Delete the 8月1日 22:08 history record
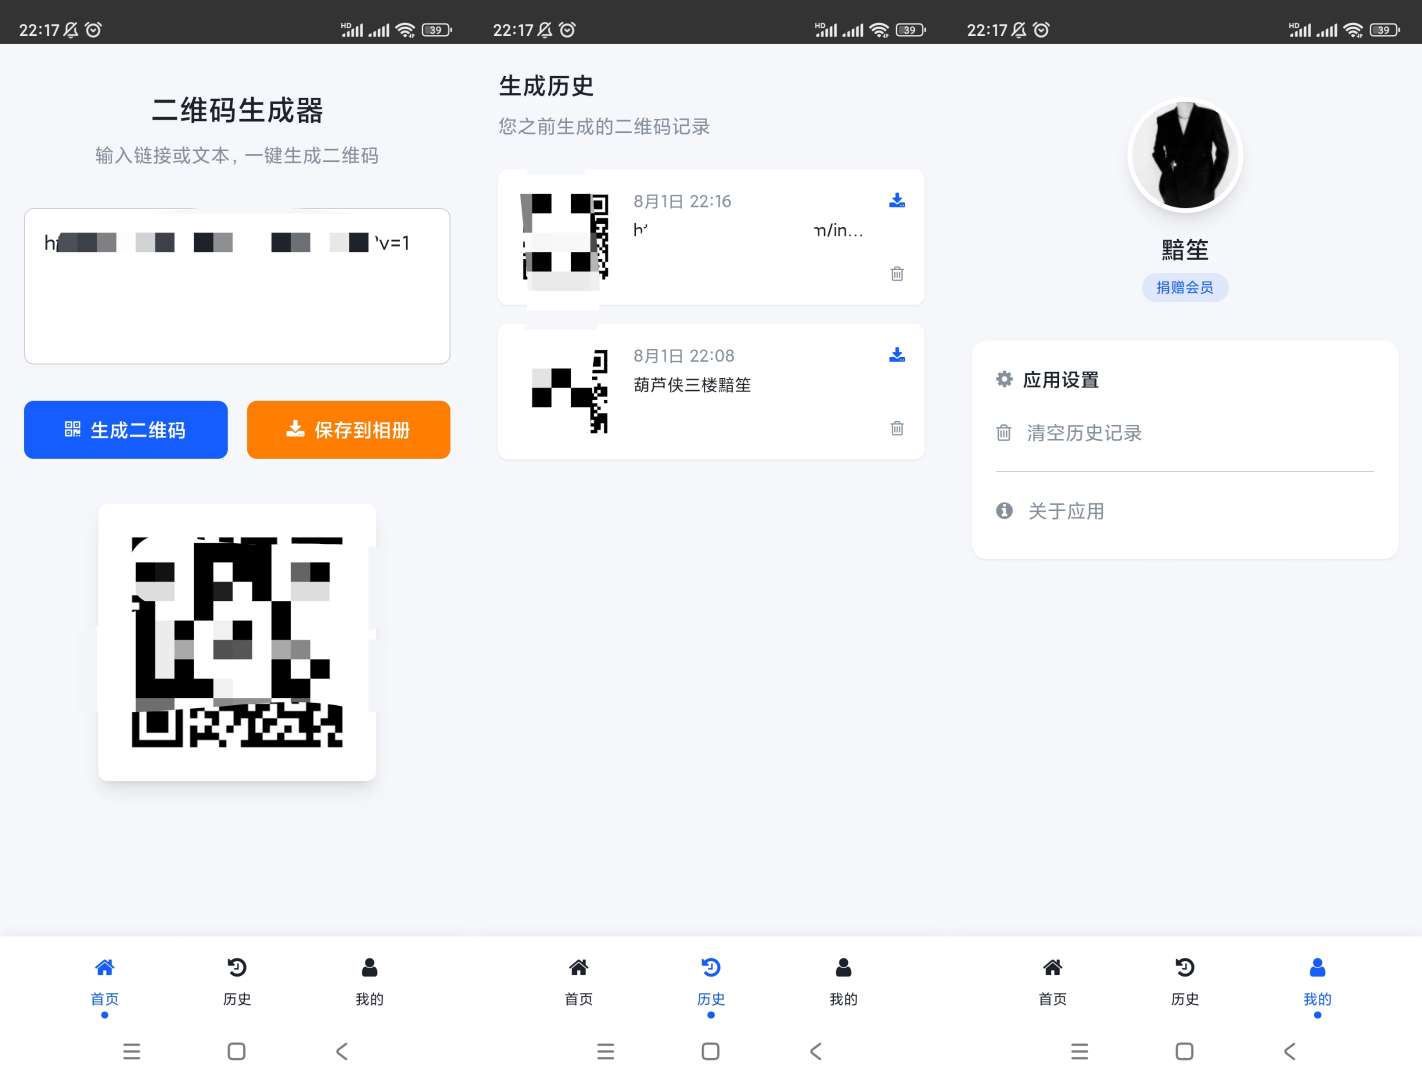1422x1080 pixels. [897, 428]
